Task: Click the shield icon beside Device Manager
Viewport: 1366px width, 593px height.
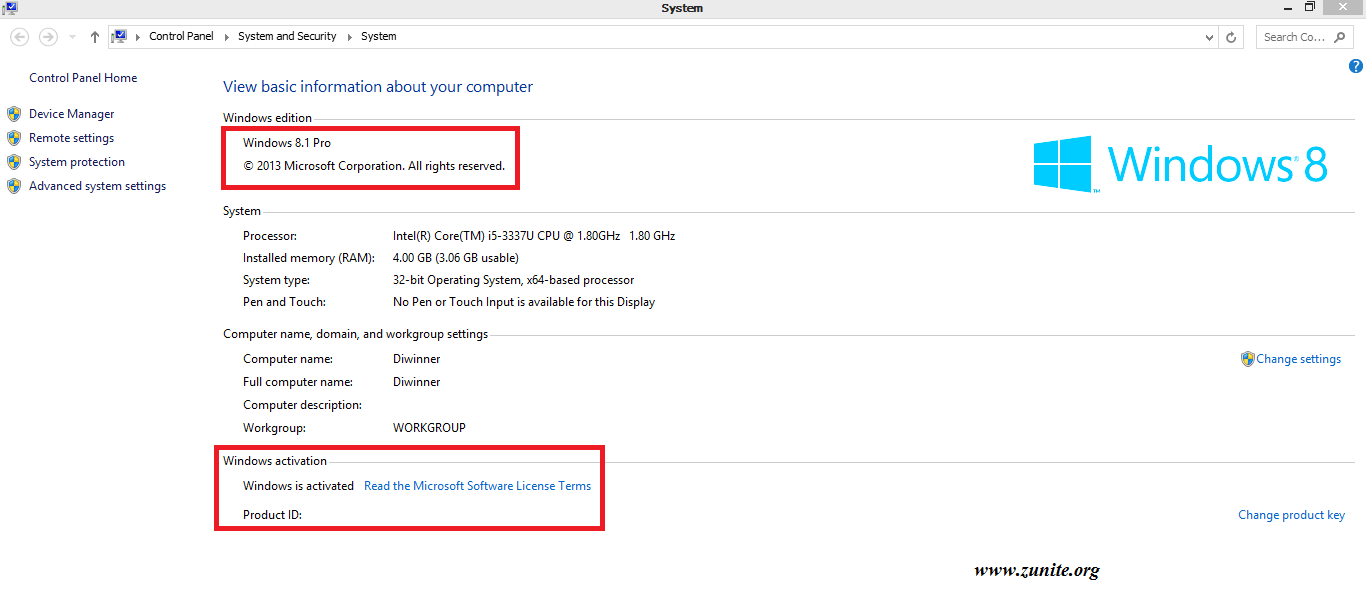Action: click(14, 114)
